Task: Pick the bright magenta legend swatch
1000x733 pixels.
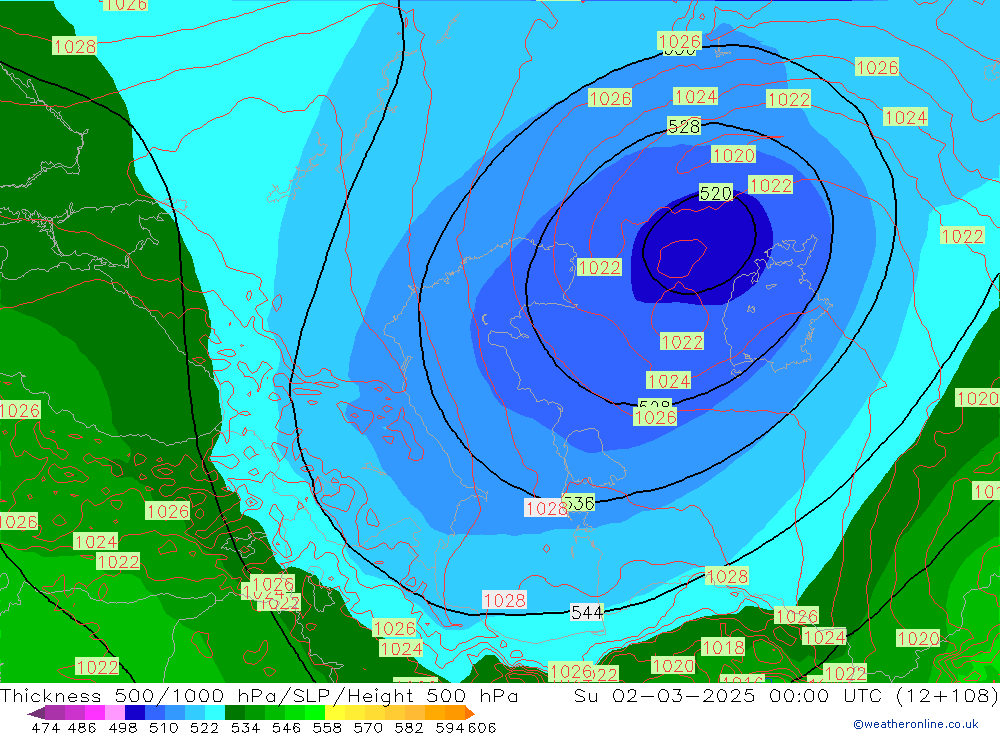Action: click(x=95, y=713)
